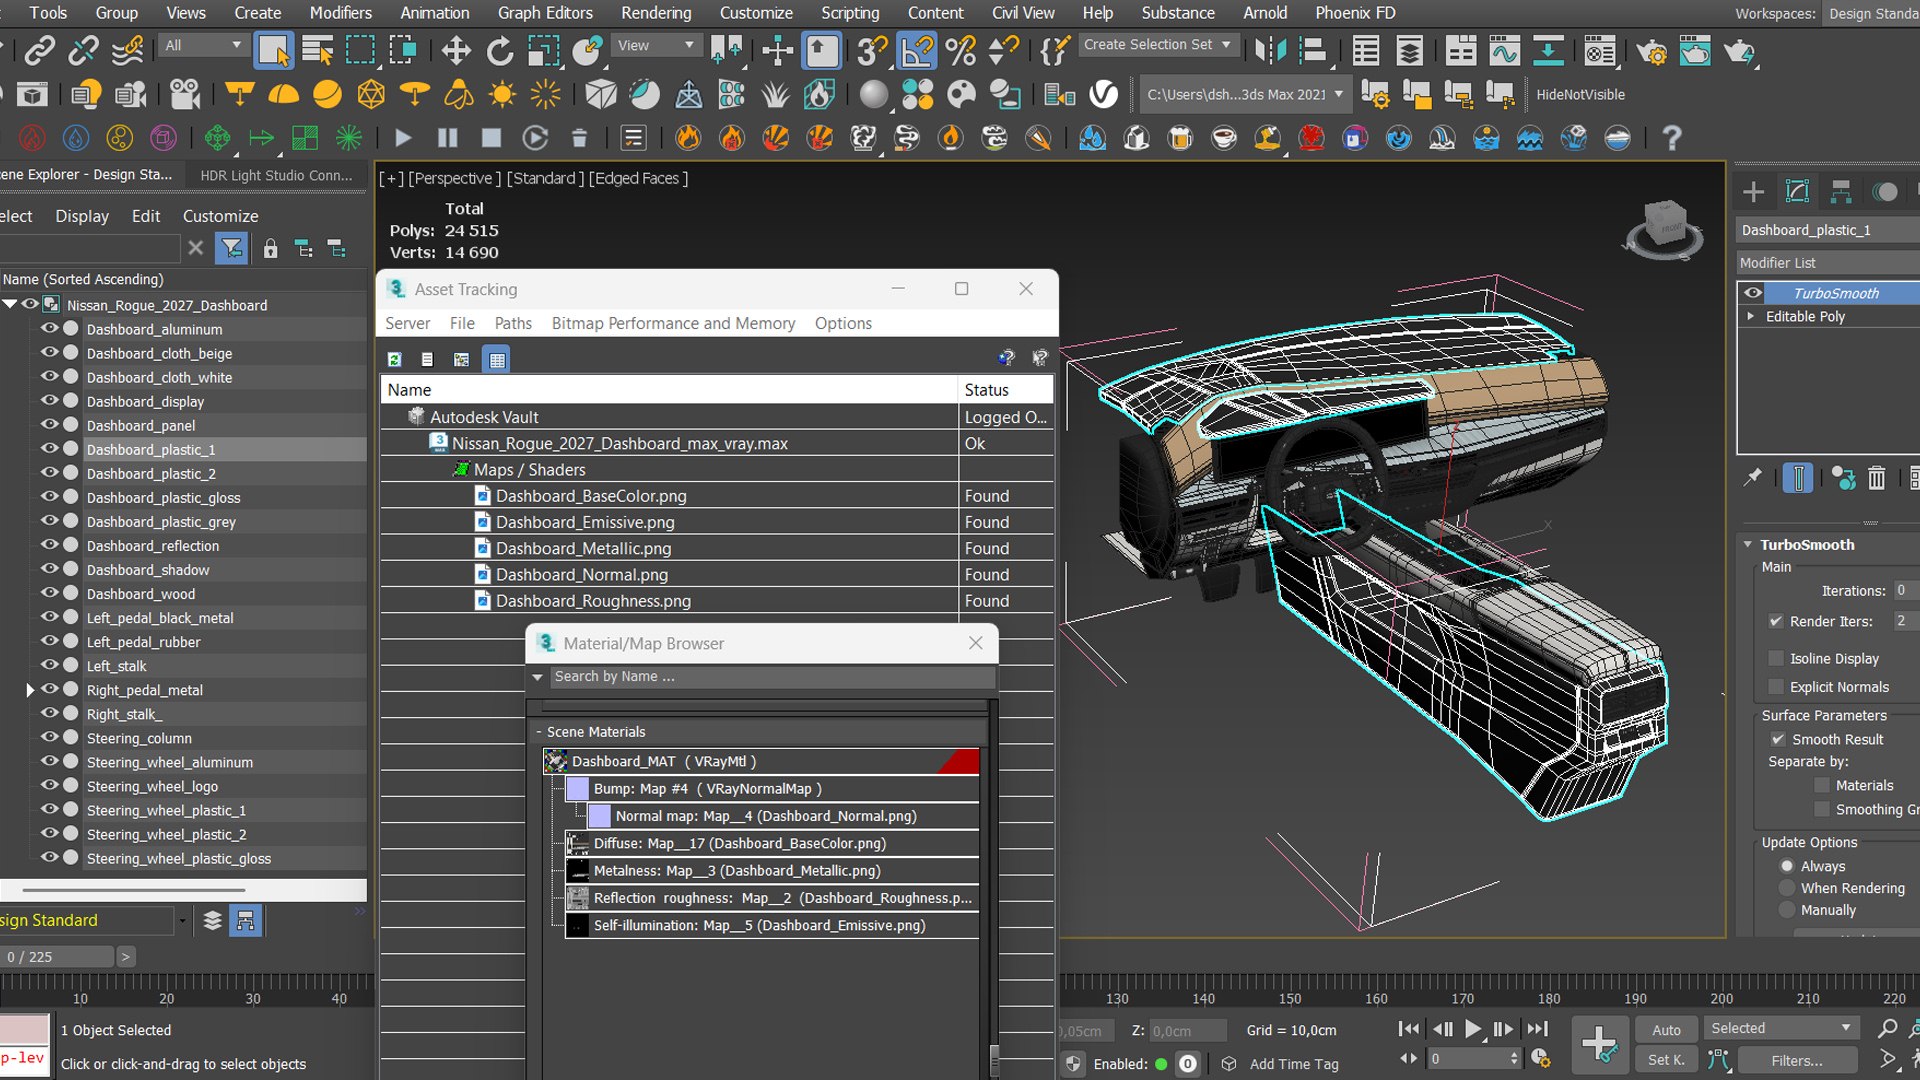Open the Scene Explorer Display menu
The height and width of the screenshot is (1080, 1920).
pos(82,216)
